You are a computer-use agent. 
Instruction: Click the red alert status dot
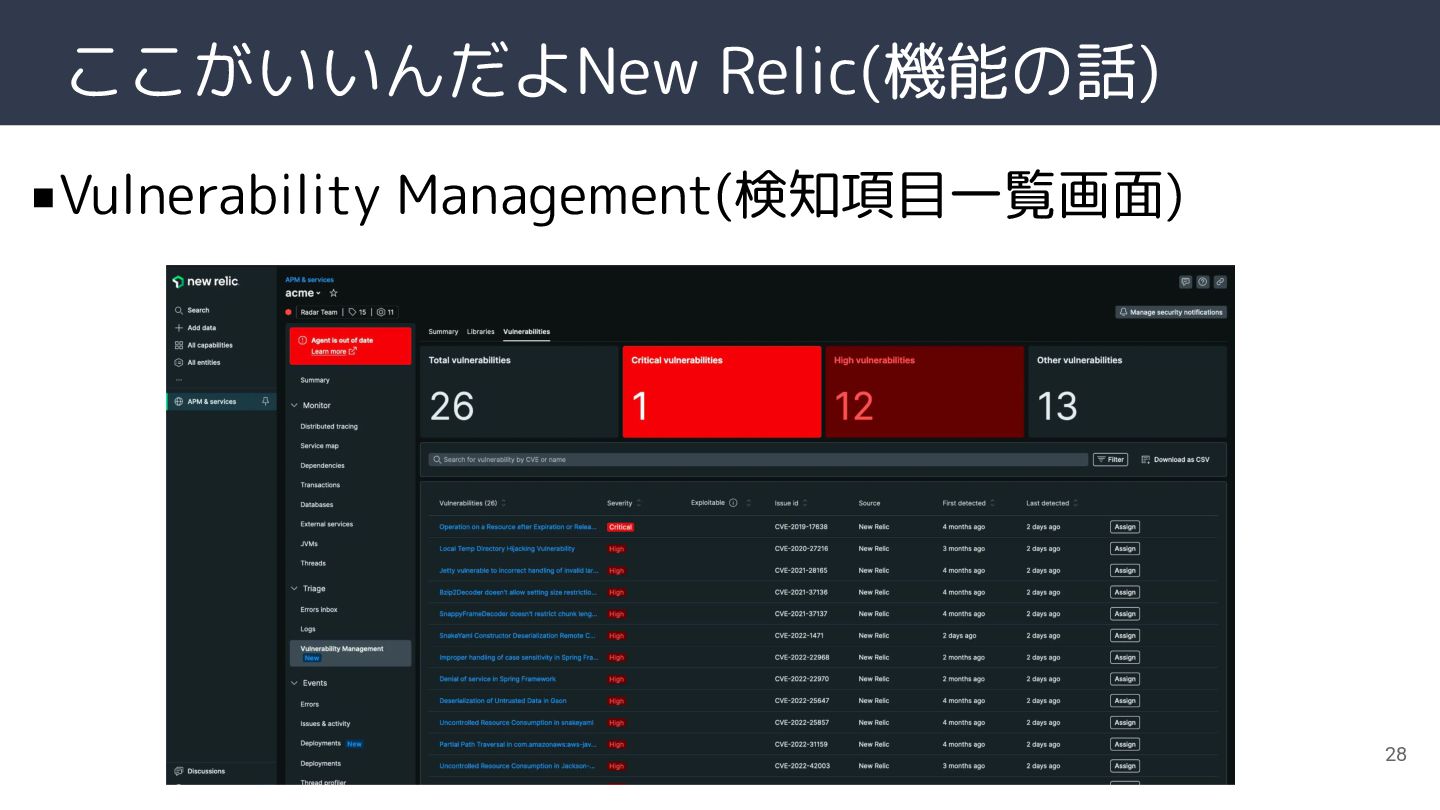click(289, 312)
